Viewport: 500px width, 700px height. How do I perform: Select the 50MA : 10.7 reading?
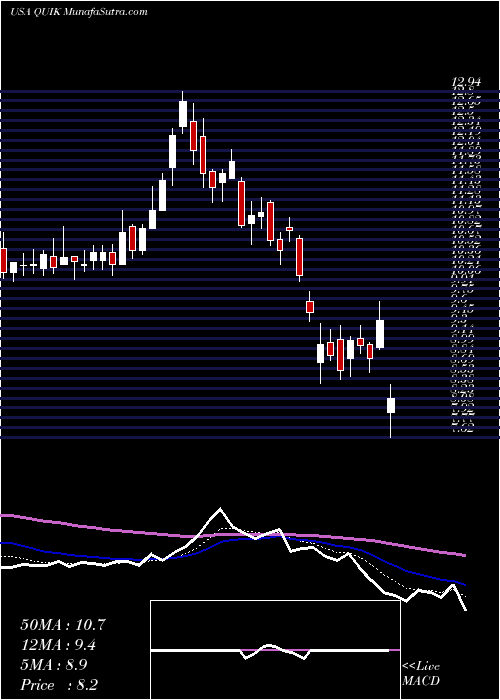pyautogui.click(x=62, y=625)
